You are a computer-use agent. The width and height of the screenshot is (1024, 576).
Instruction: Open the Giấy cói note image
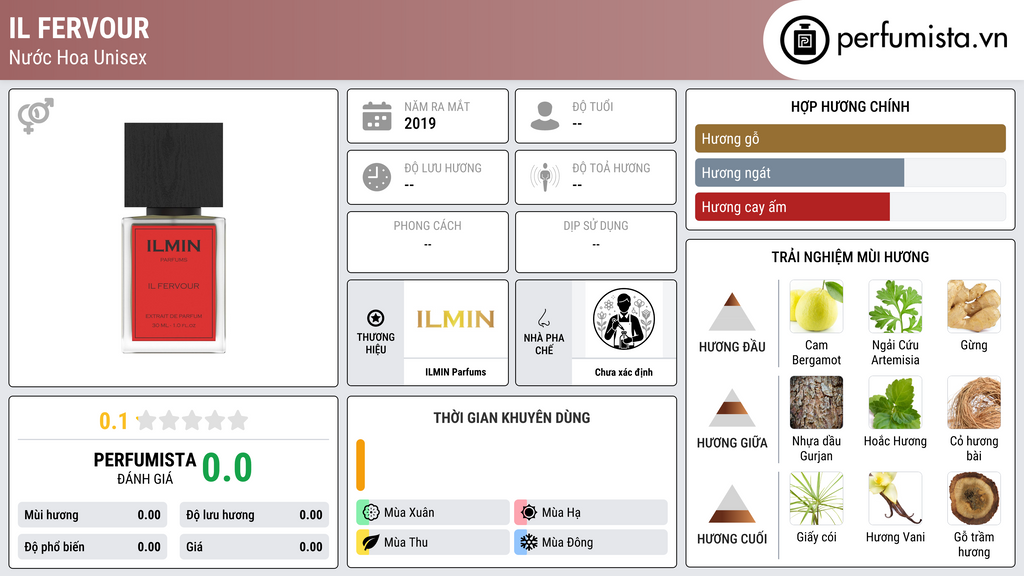click(816, 498)
